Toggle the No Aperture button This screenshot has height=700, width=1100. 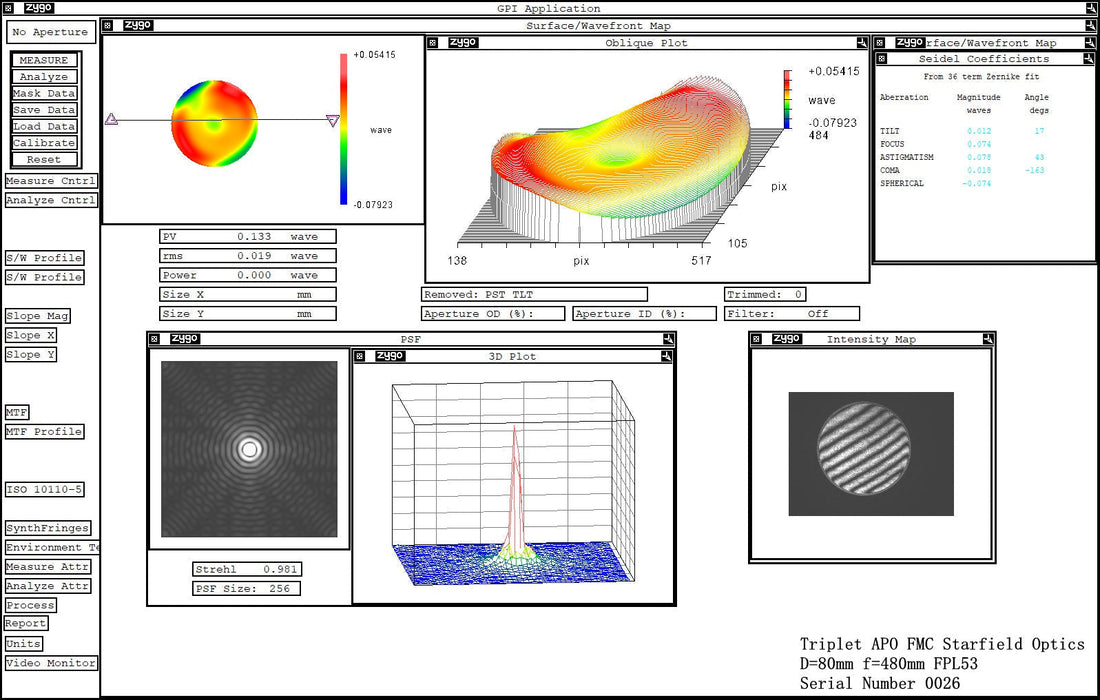pyautogui.click(x=51, y=32)
